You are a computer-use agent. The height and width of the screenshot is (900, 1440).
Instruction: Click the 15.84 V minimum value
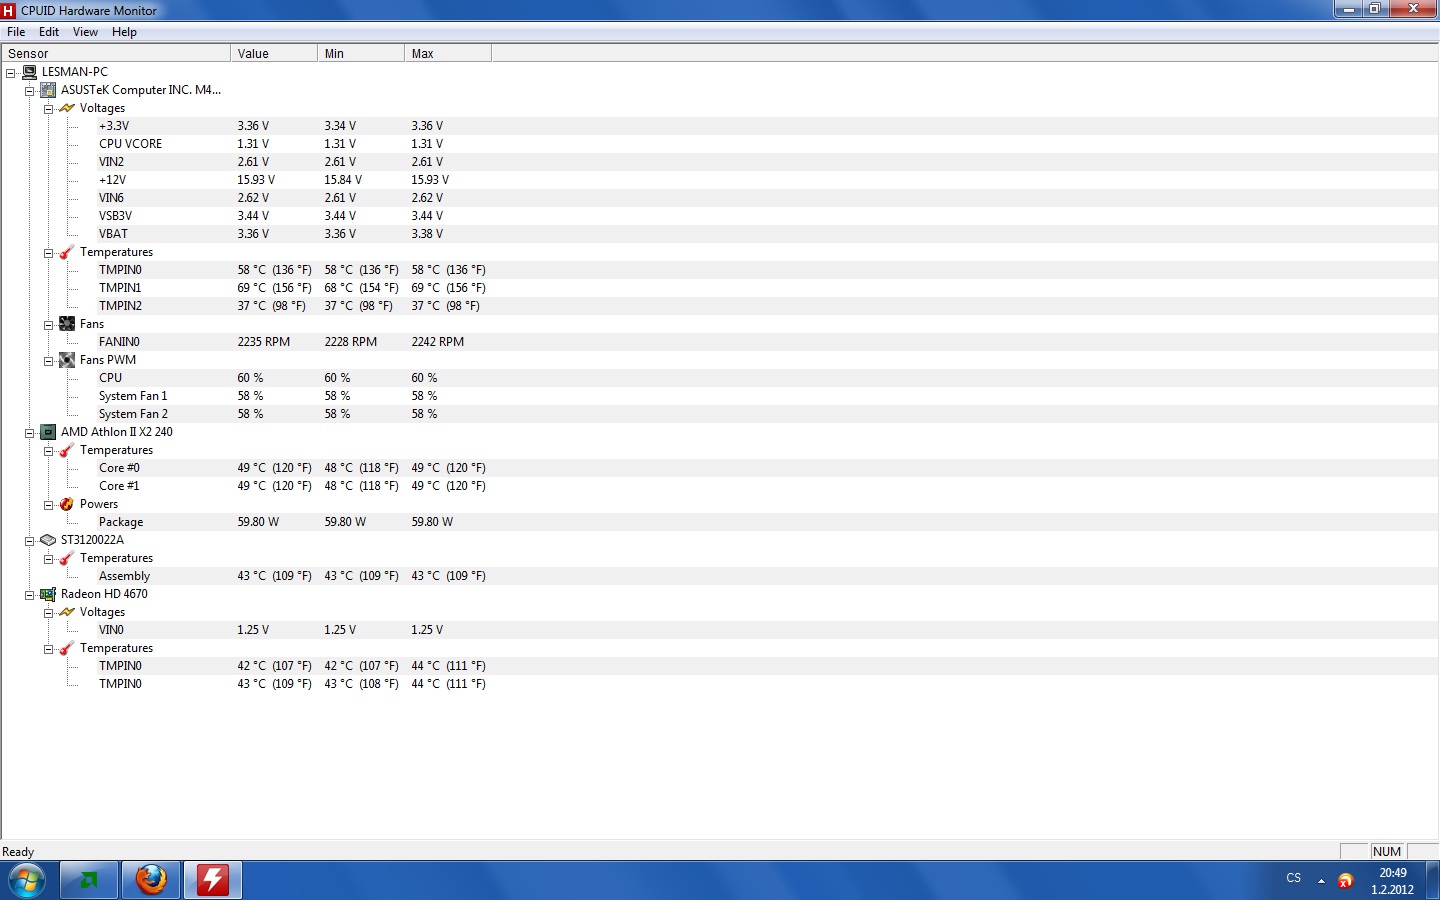click(343, 180)
